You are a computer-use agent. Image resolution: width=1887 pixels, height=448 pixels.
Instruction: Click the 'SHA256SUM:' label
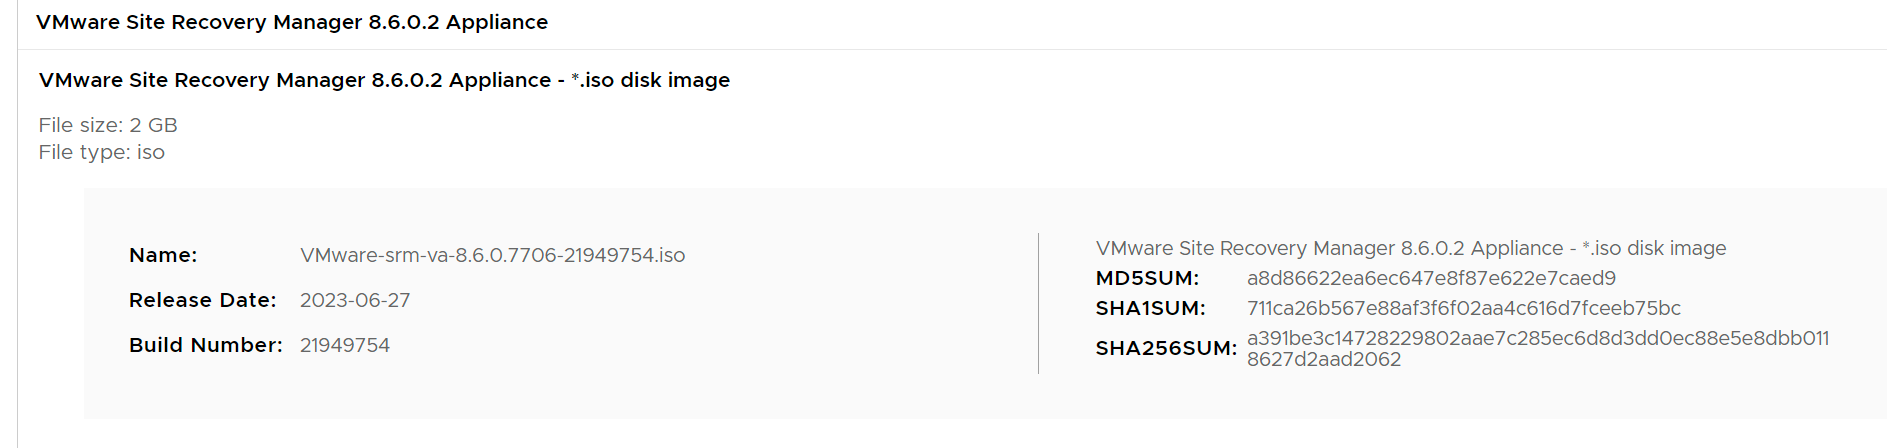coord(1166,348)
